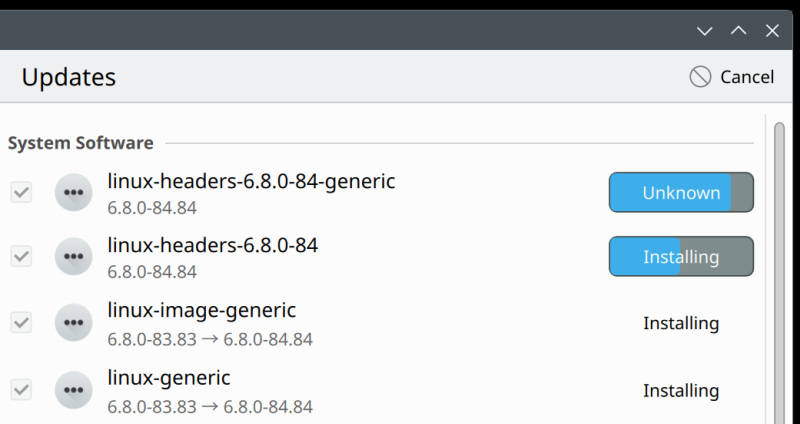Viewport: 800px width, 424px height.
Task: Uncheck the linux-headers-6.8.0-84 checkbox
Action: pyautogui.click(x=21, y=256)
